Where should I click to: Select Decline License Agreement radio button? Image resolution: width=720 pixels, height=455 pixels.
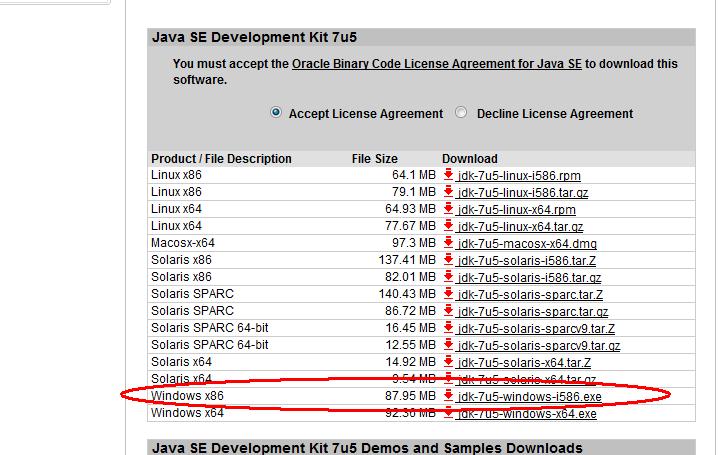click(461, 112)
